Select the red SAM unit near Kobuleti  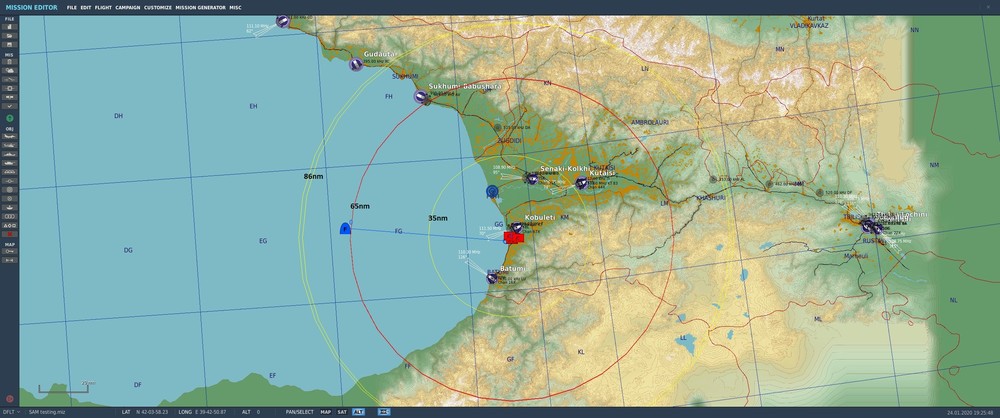tap(513, 237)
